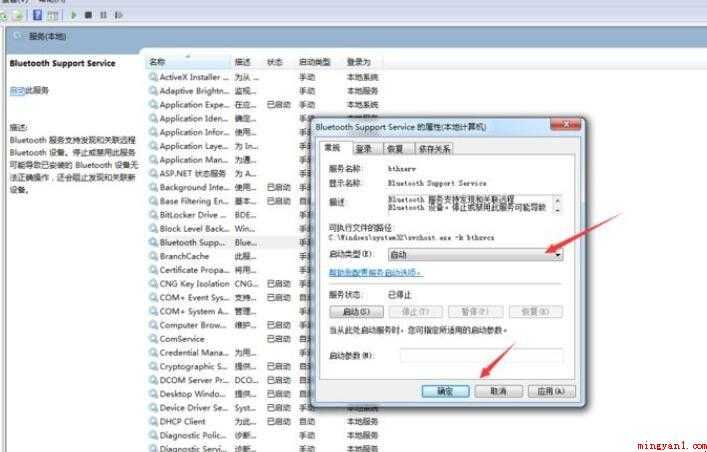Click the gear icon of Cryptographic S... row
707x452 pixels.
point(153,366)
